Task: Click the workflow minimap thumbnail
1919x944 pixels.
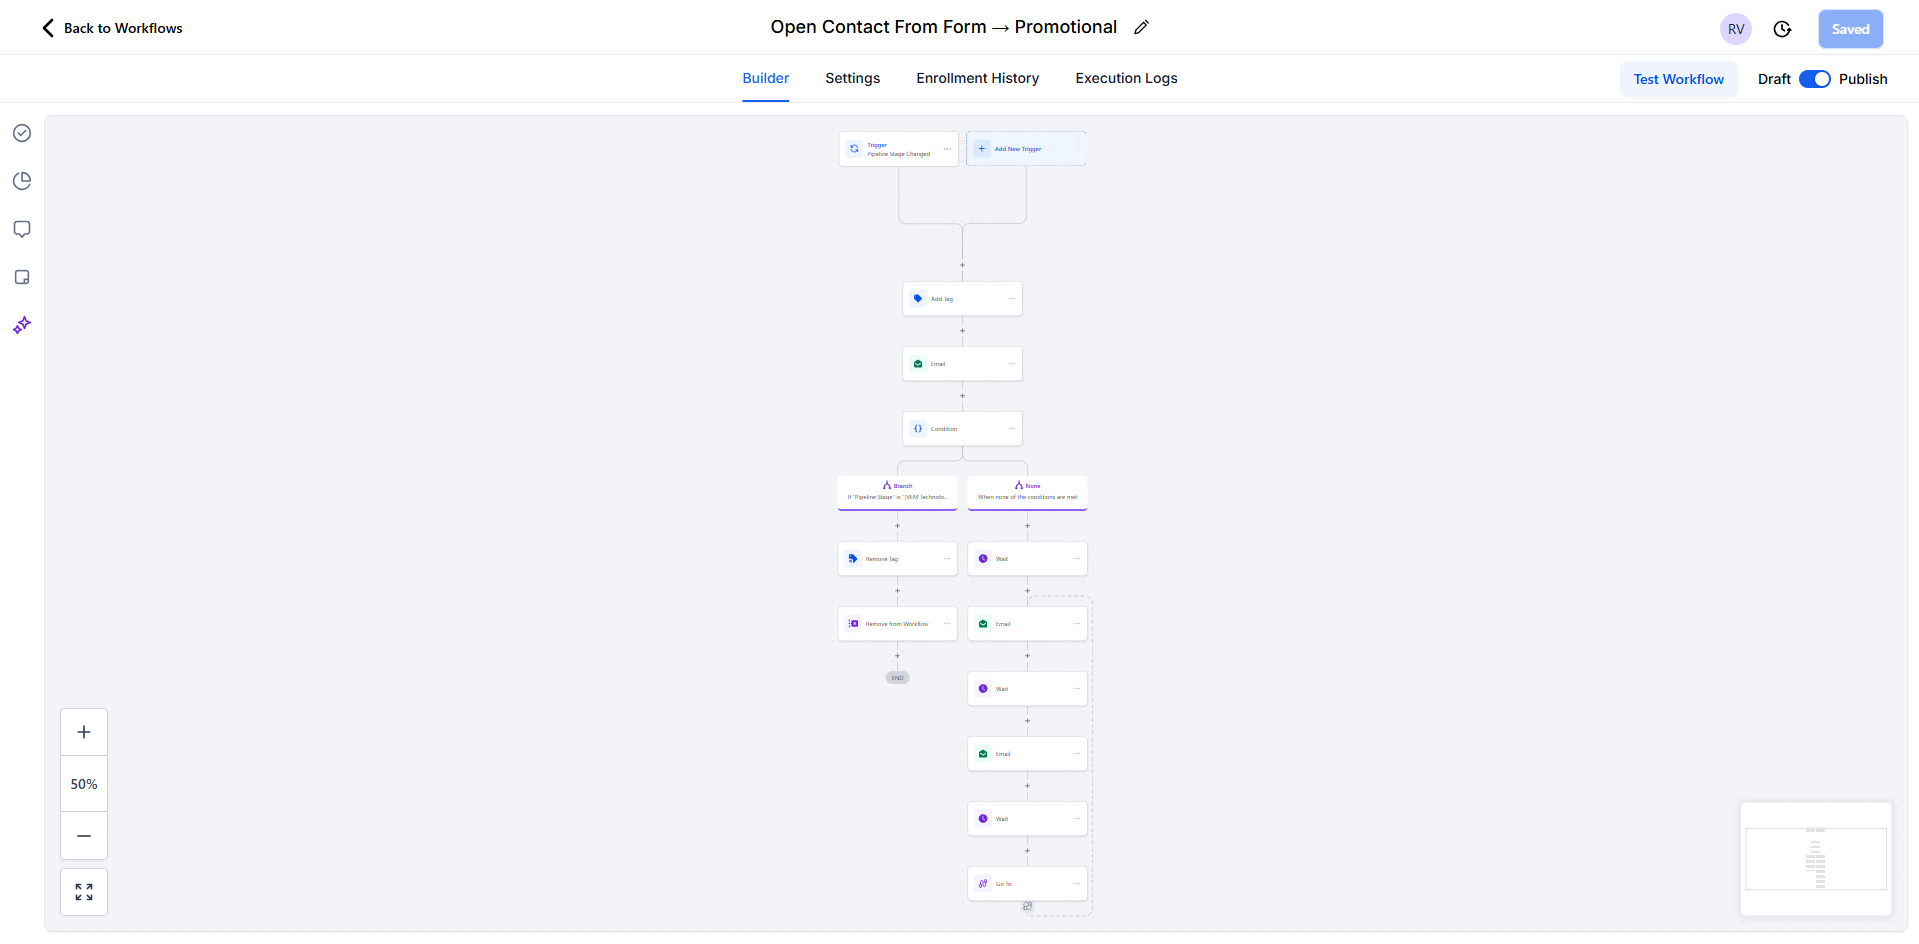Action: [1816, 859]
